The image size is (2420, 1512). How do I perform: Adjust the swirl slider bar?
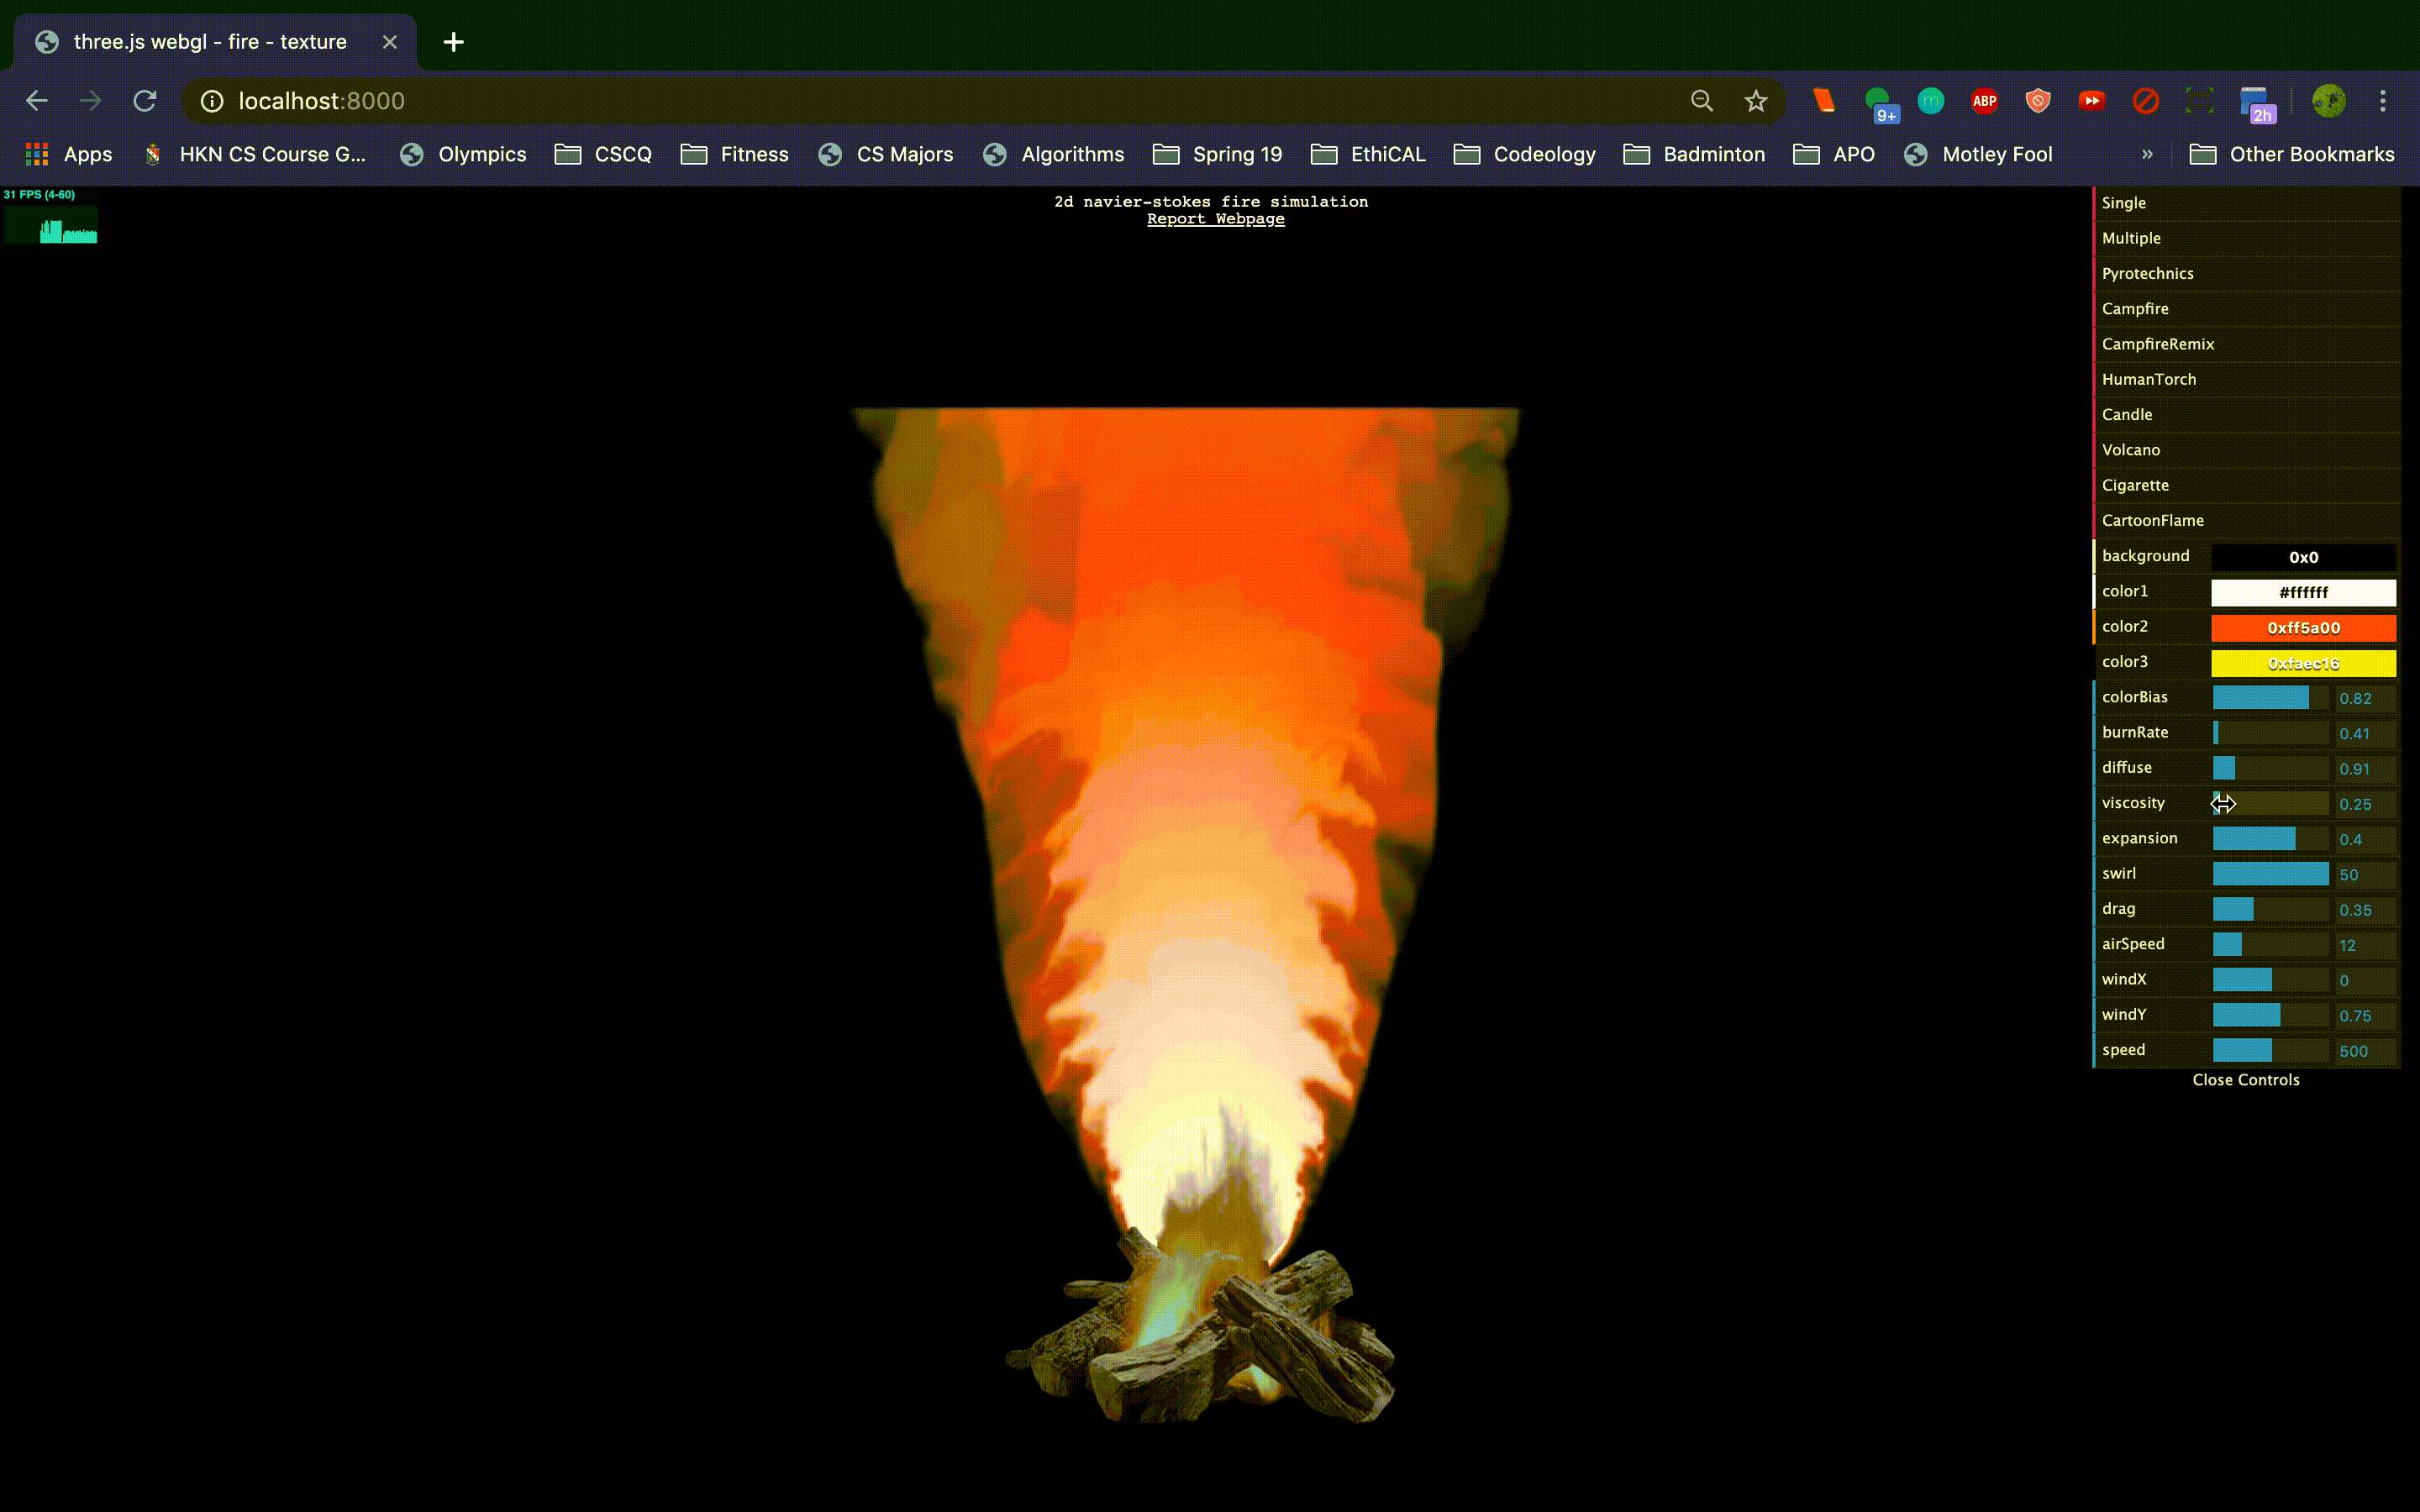(x=2270, y=874)
